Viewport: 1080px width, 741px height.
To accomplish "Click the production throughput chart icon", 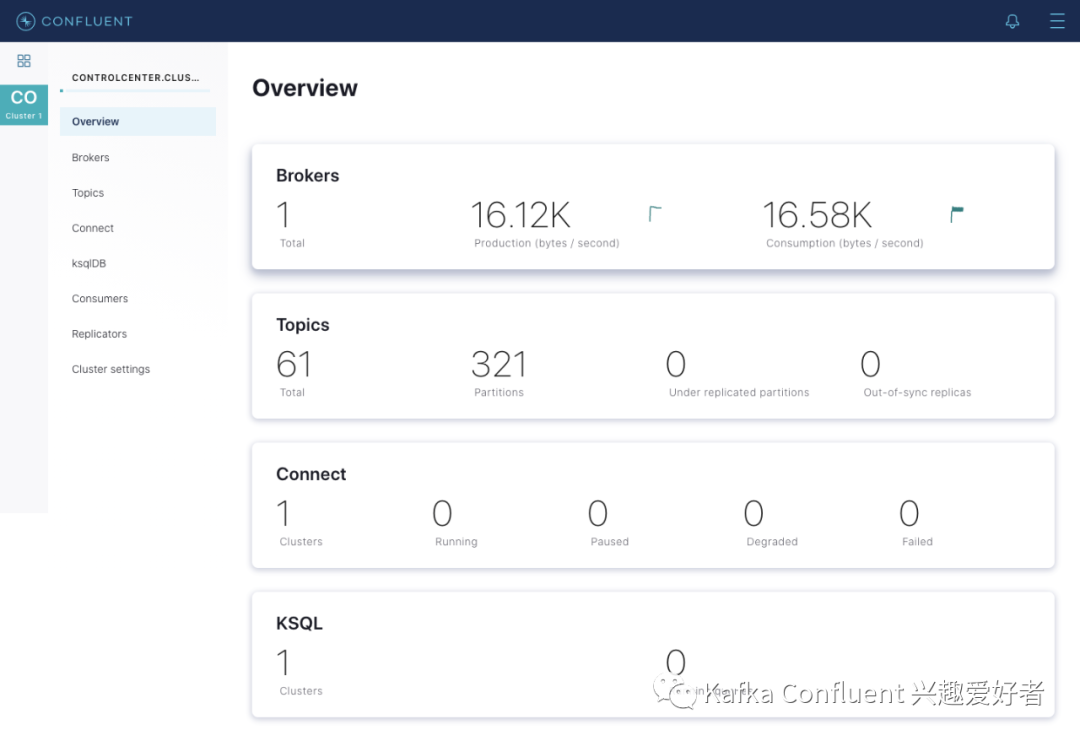I will 655,213.
